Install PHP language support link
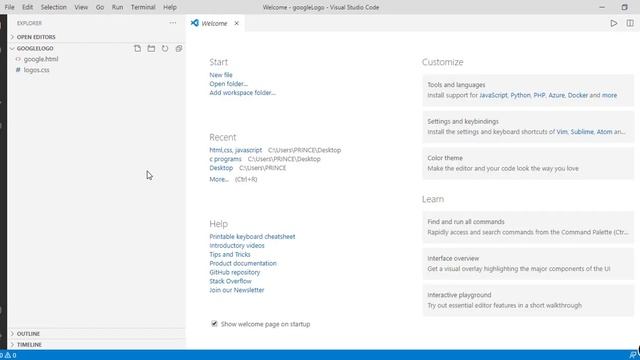Image resolution: width=640 pixels, height=360 pixels. click(539, 95)
